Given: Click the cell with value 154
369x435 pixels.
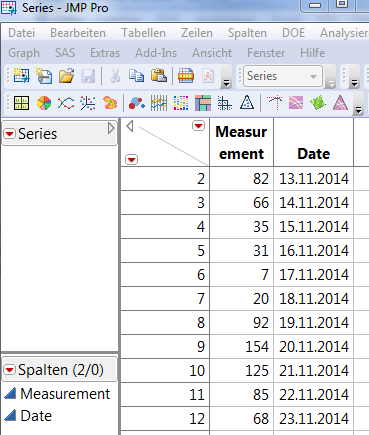Looking at the screenshot, I should pos(241,347).
